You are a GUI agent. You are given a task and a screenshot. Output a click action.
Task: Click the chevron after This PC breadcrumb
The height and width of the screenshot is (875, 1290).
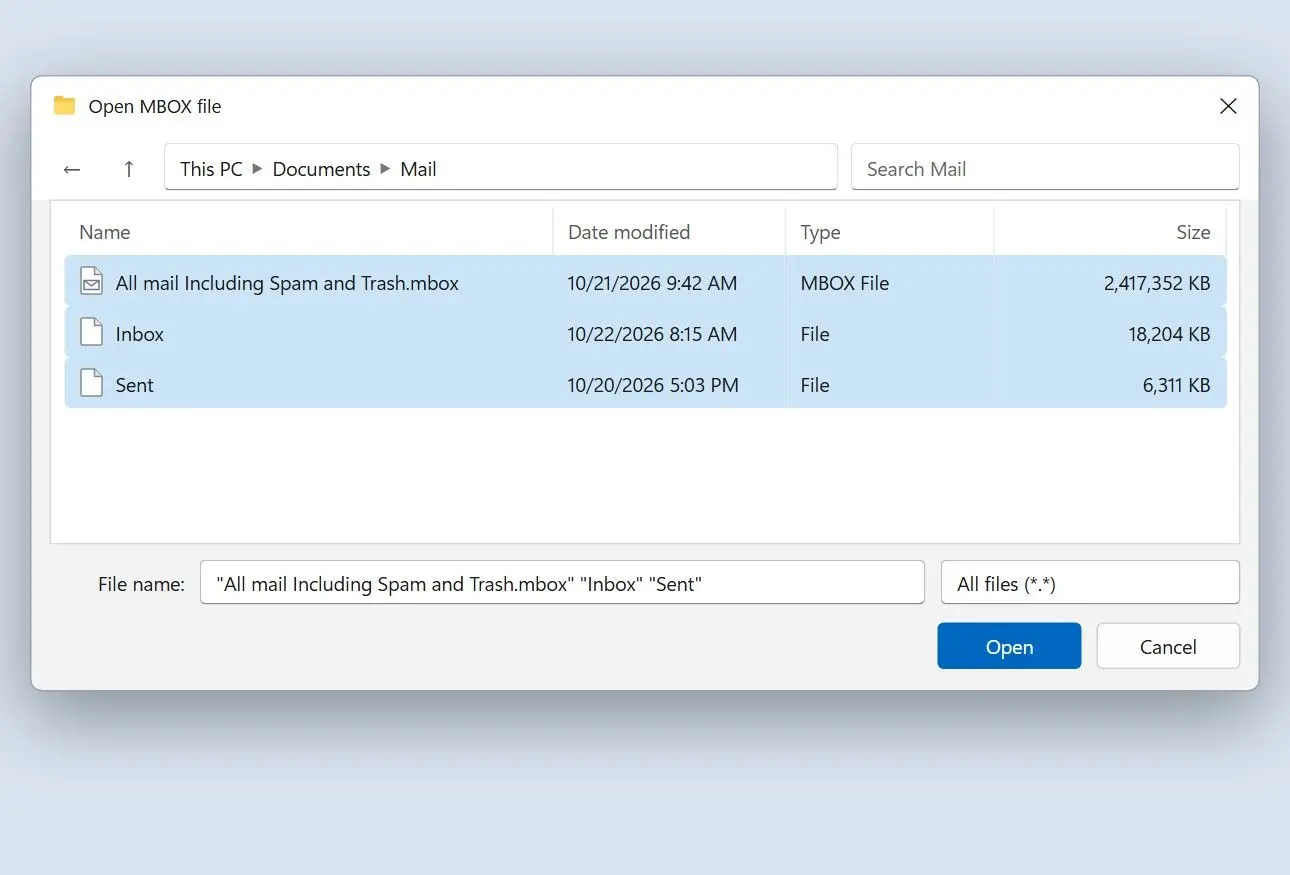(x=257, y=169)
